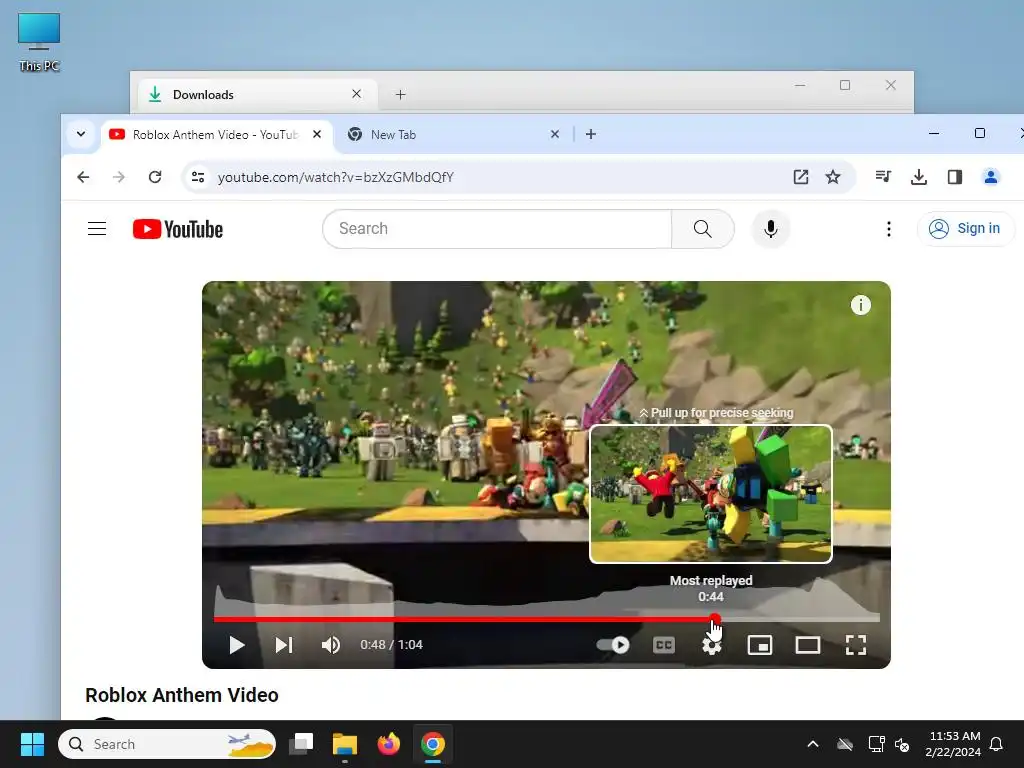This screenshot has height=768, width=1024.
Task: Switch to theater mode
Action: pos(808,645)
